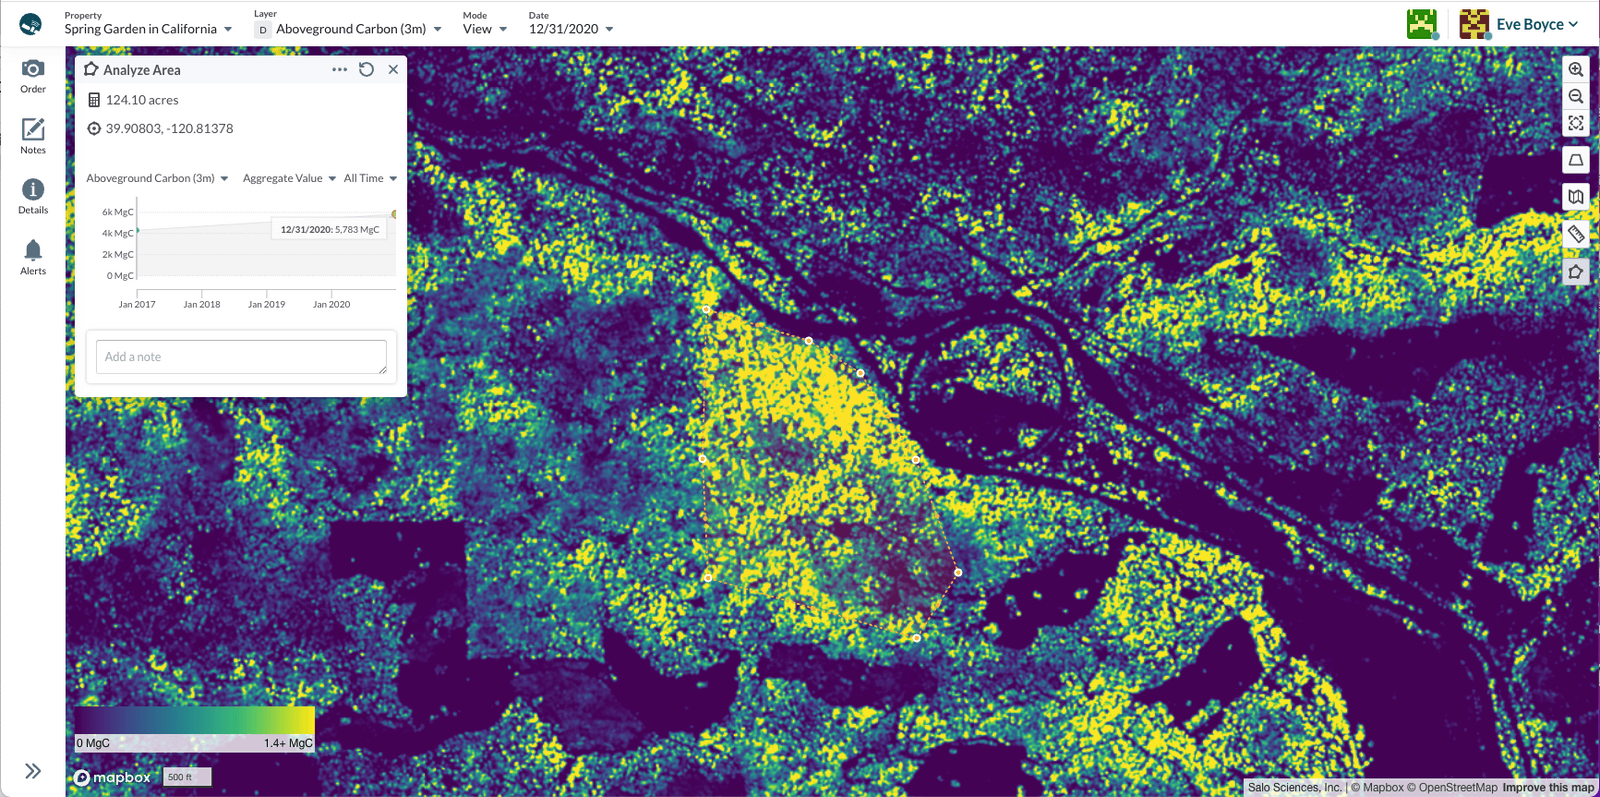The width and height of the screenshot is (1600, 797).
Task: Toggle the map tilt perspective view
Action: tap(1576, 160)
